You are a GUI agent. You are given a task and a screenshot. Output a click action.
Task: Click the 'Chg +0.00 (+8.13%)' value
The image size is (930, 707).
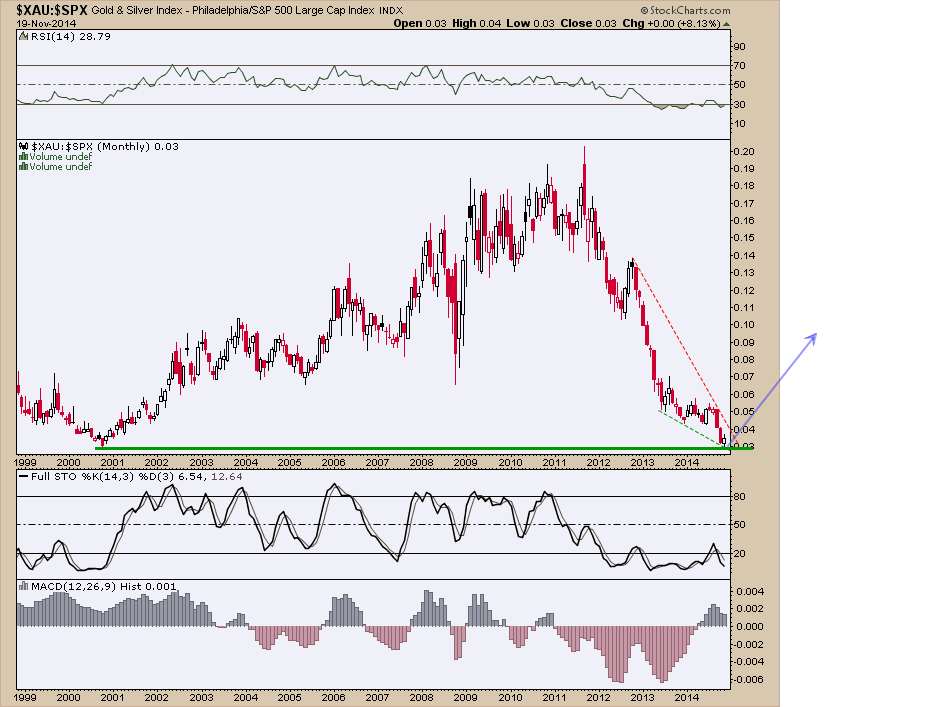671,24
